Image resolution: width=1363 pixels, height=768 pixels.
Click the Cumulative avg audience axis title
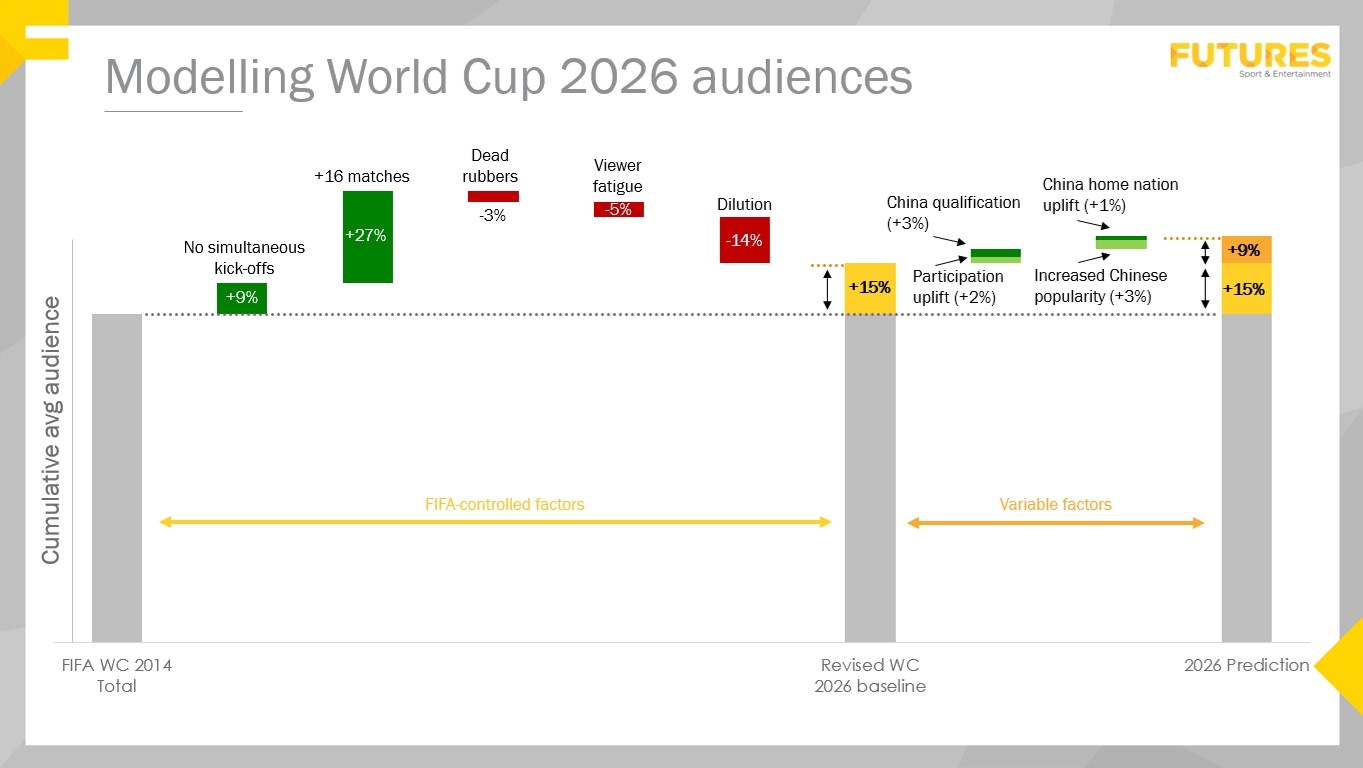(x=51, y=430)
